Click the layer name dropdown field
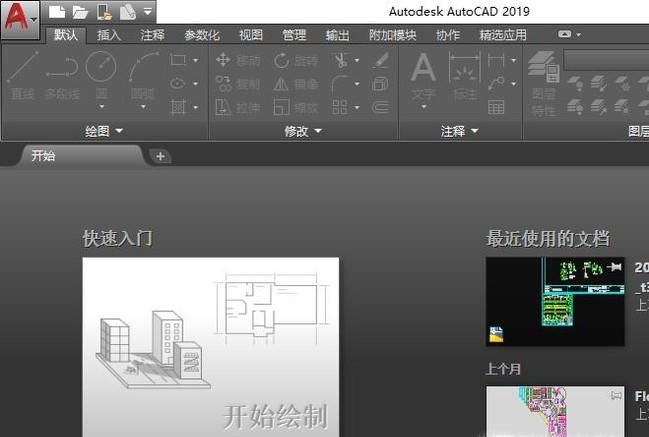 coord(606,60)
